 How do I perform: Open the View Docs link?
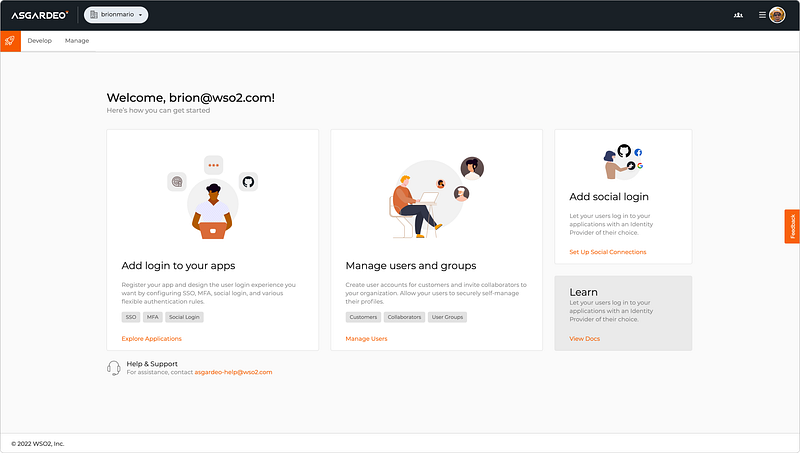click(x=585, y=339)
